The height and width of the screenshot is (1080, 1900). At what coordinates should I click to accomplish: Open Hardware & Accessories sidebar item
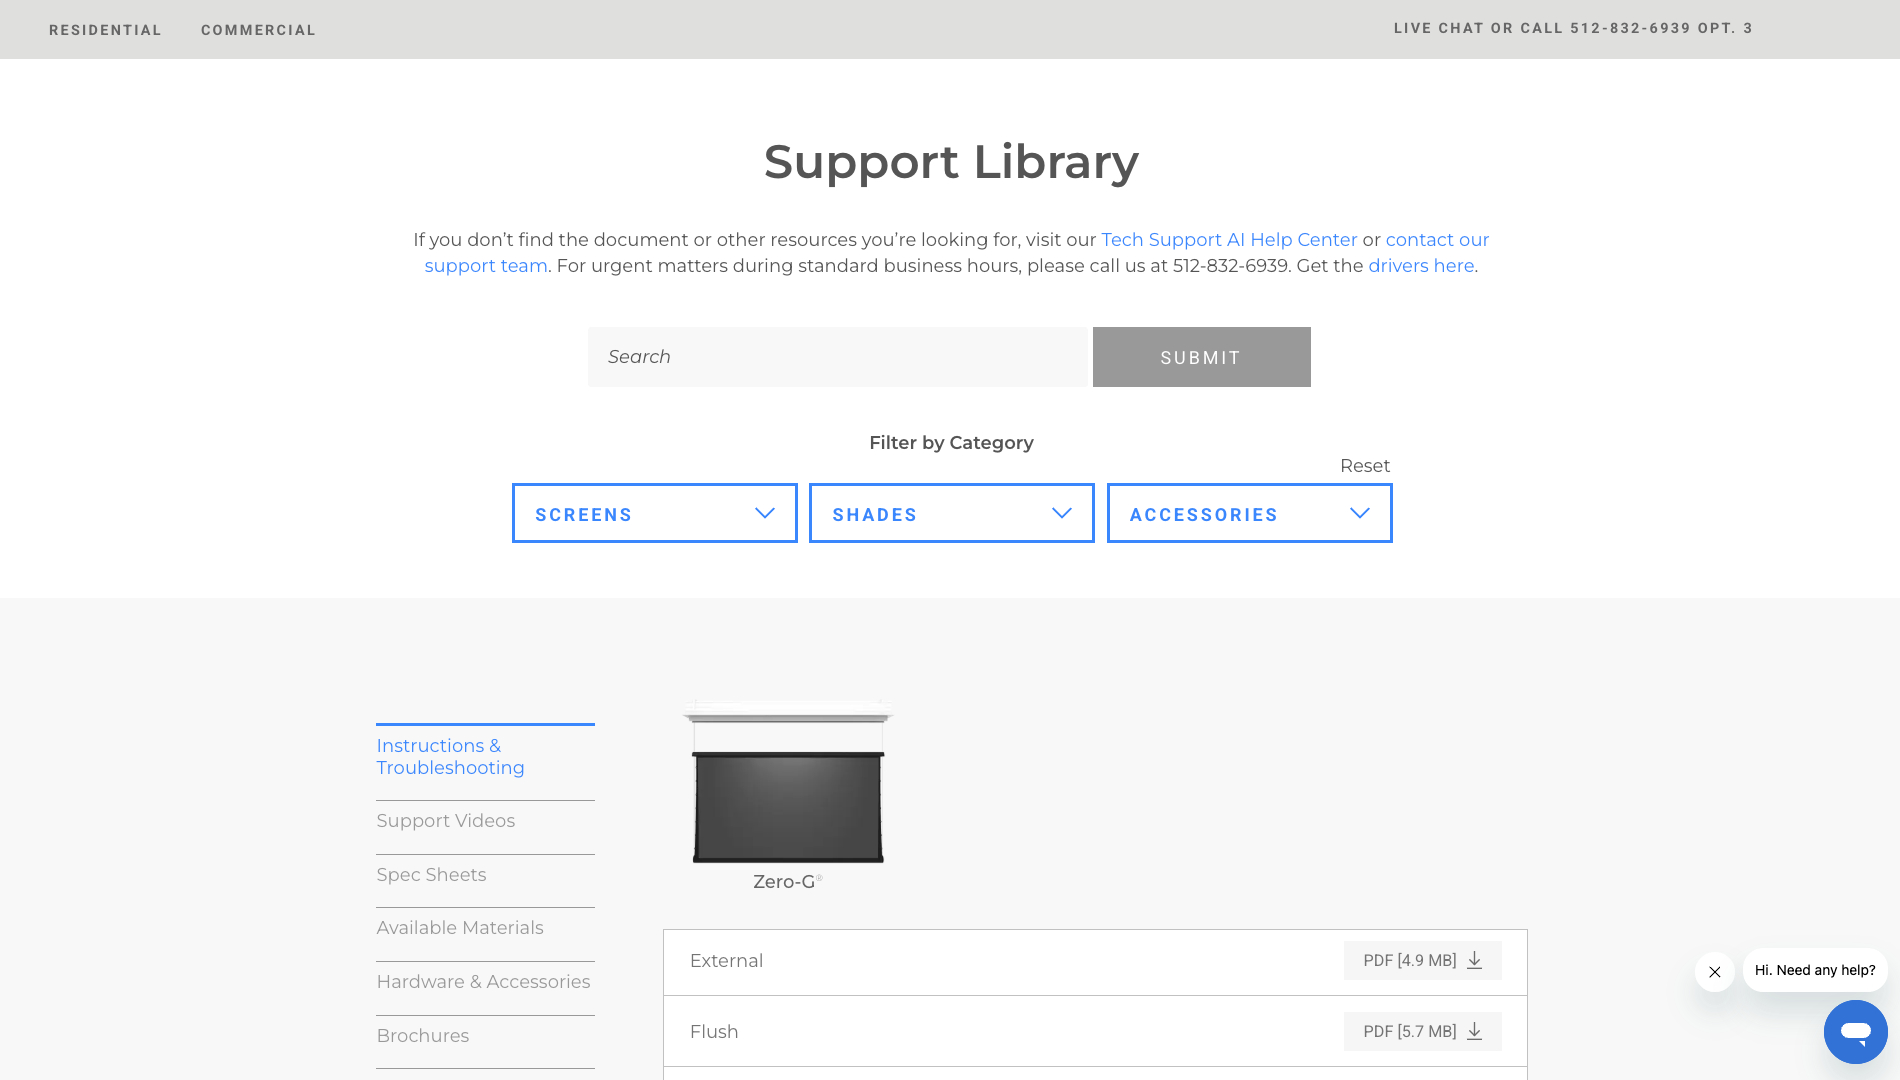pos(483,982)
